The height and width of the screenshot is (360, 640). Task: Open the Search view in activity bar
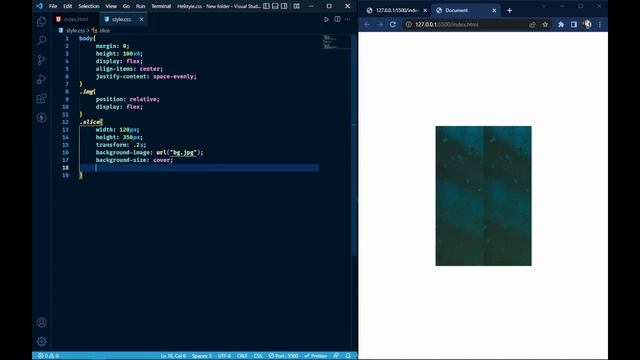pos(41,40)
